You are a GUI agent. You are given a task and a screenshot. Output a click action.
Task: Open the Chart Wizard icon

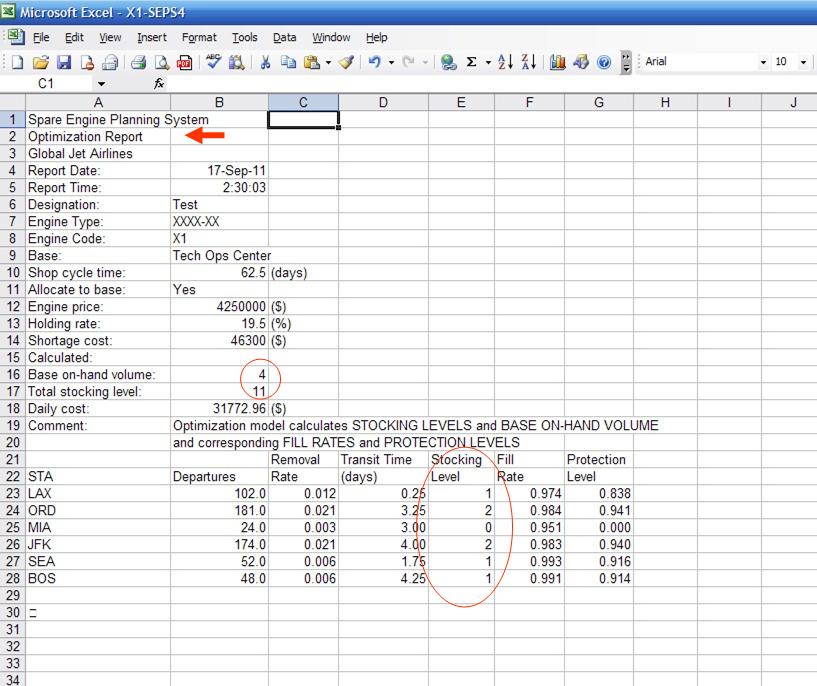(558, 62)
